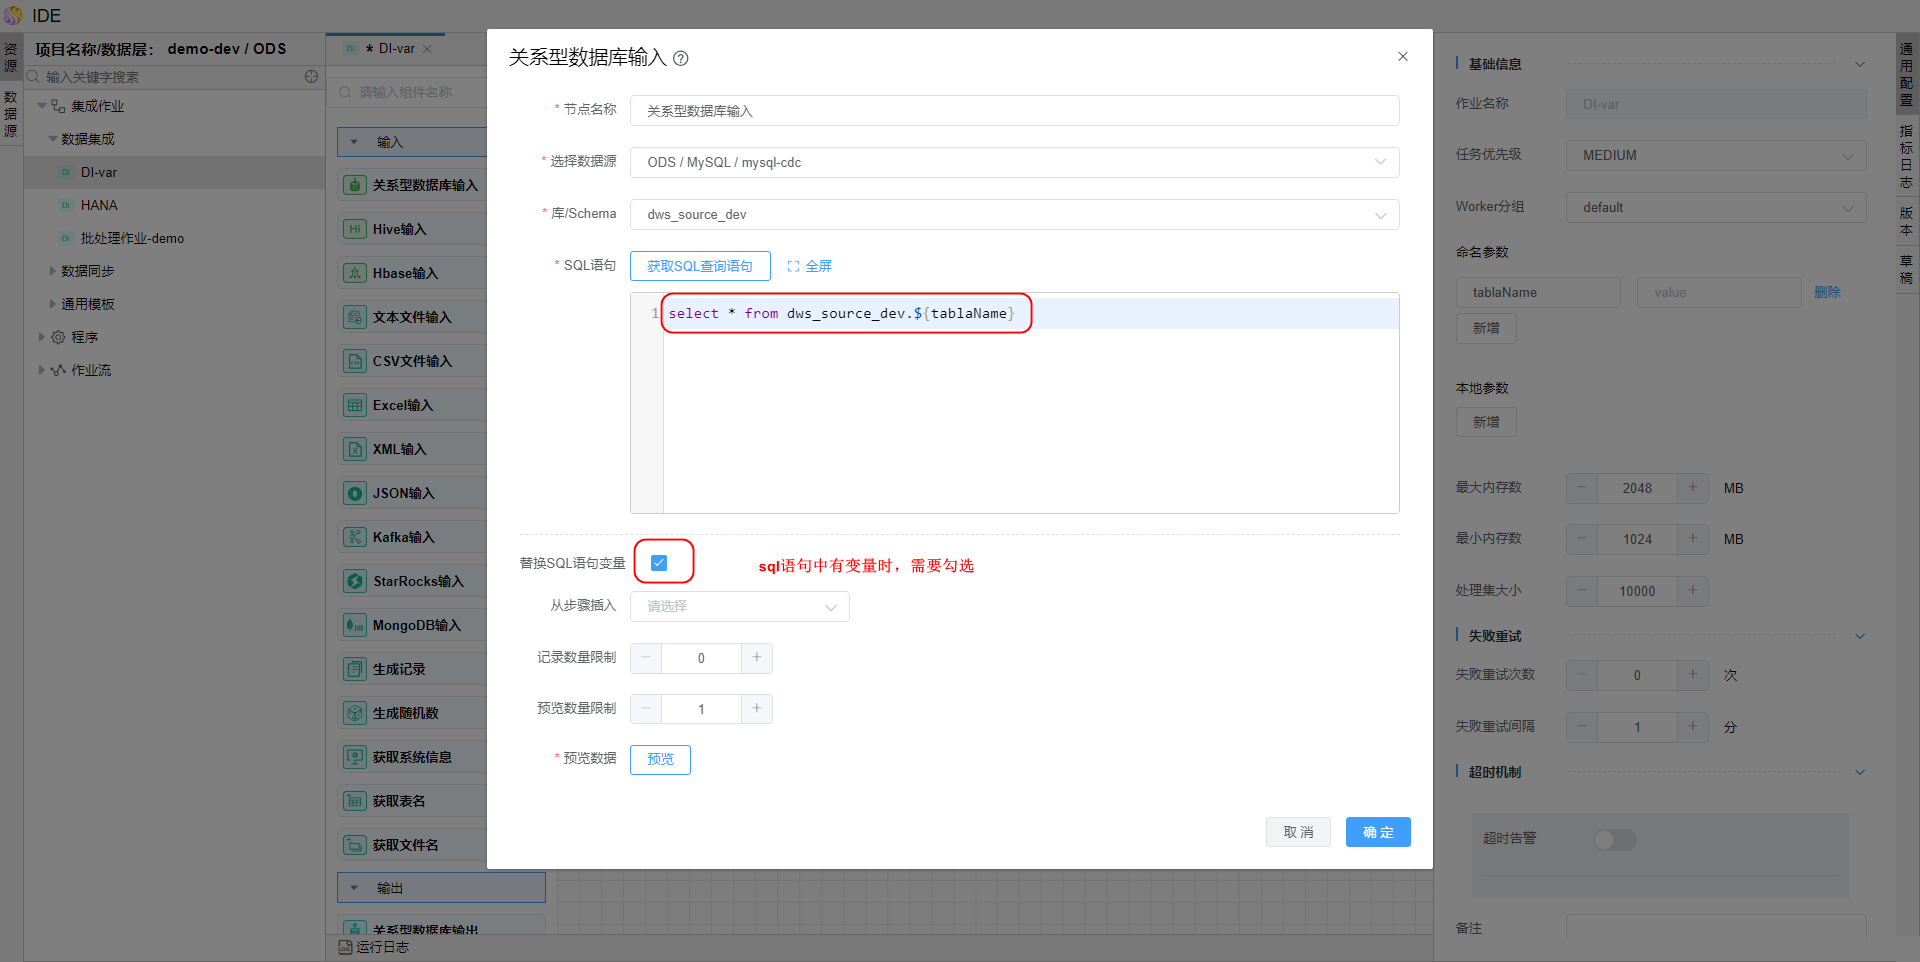Select HANA job in the tree

99,205
